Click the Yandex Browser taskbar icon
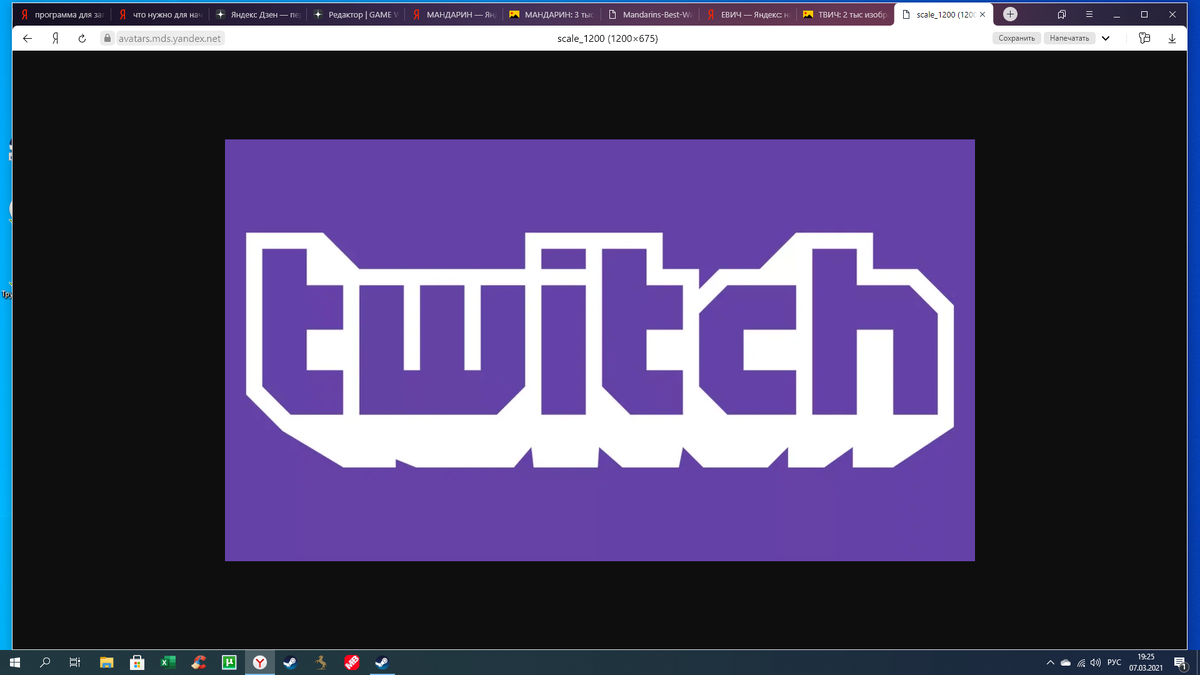 pos(259,662)
